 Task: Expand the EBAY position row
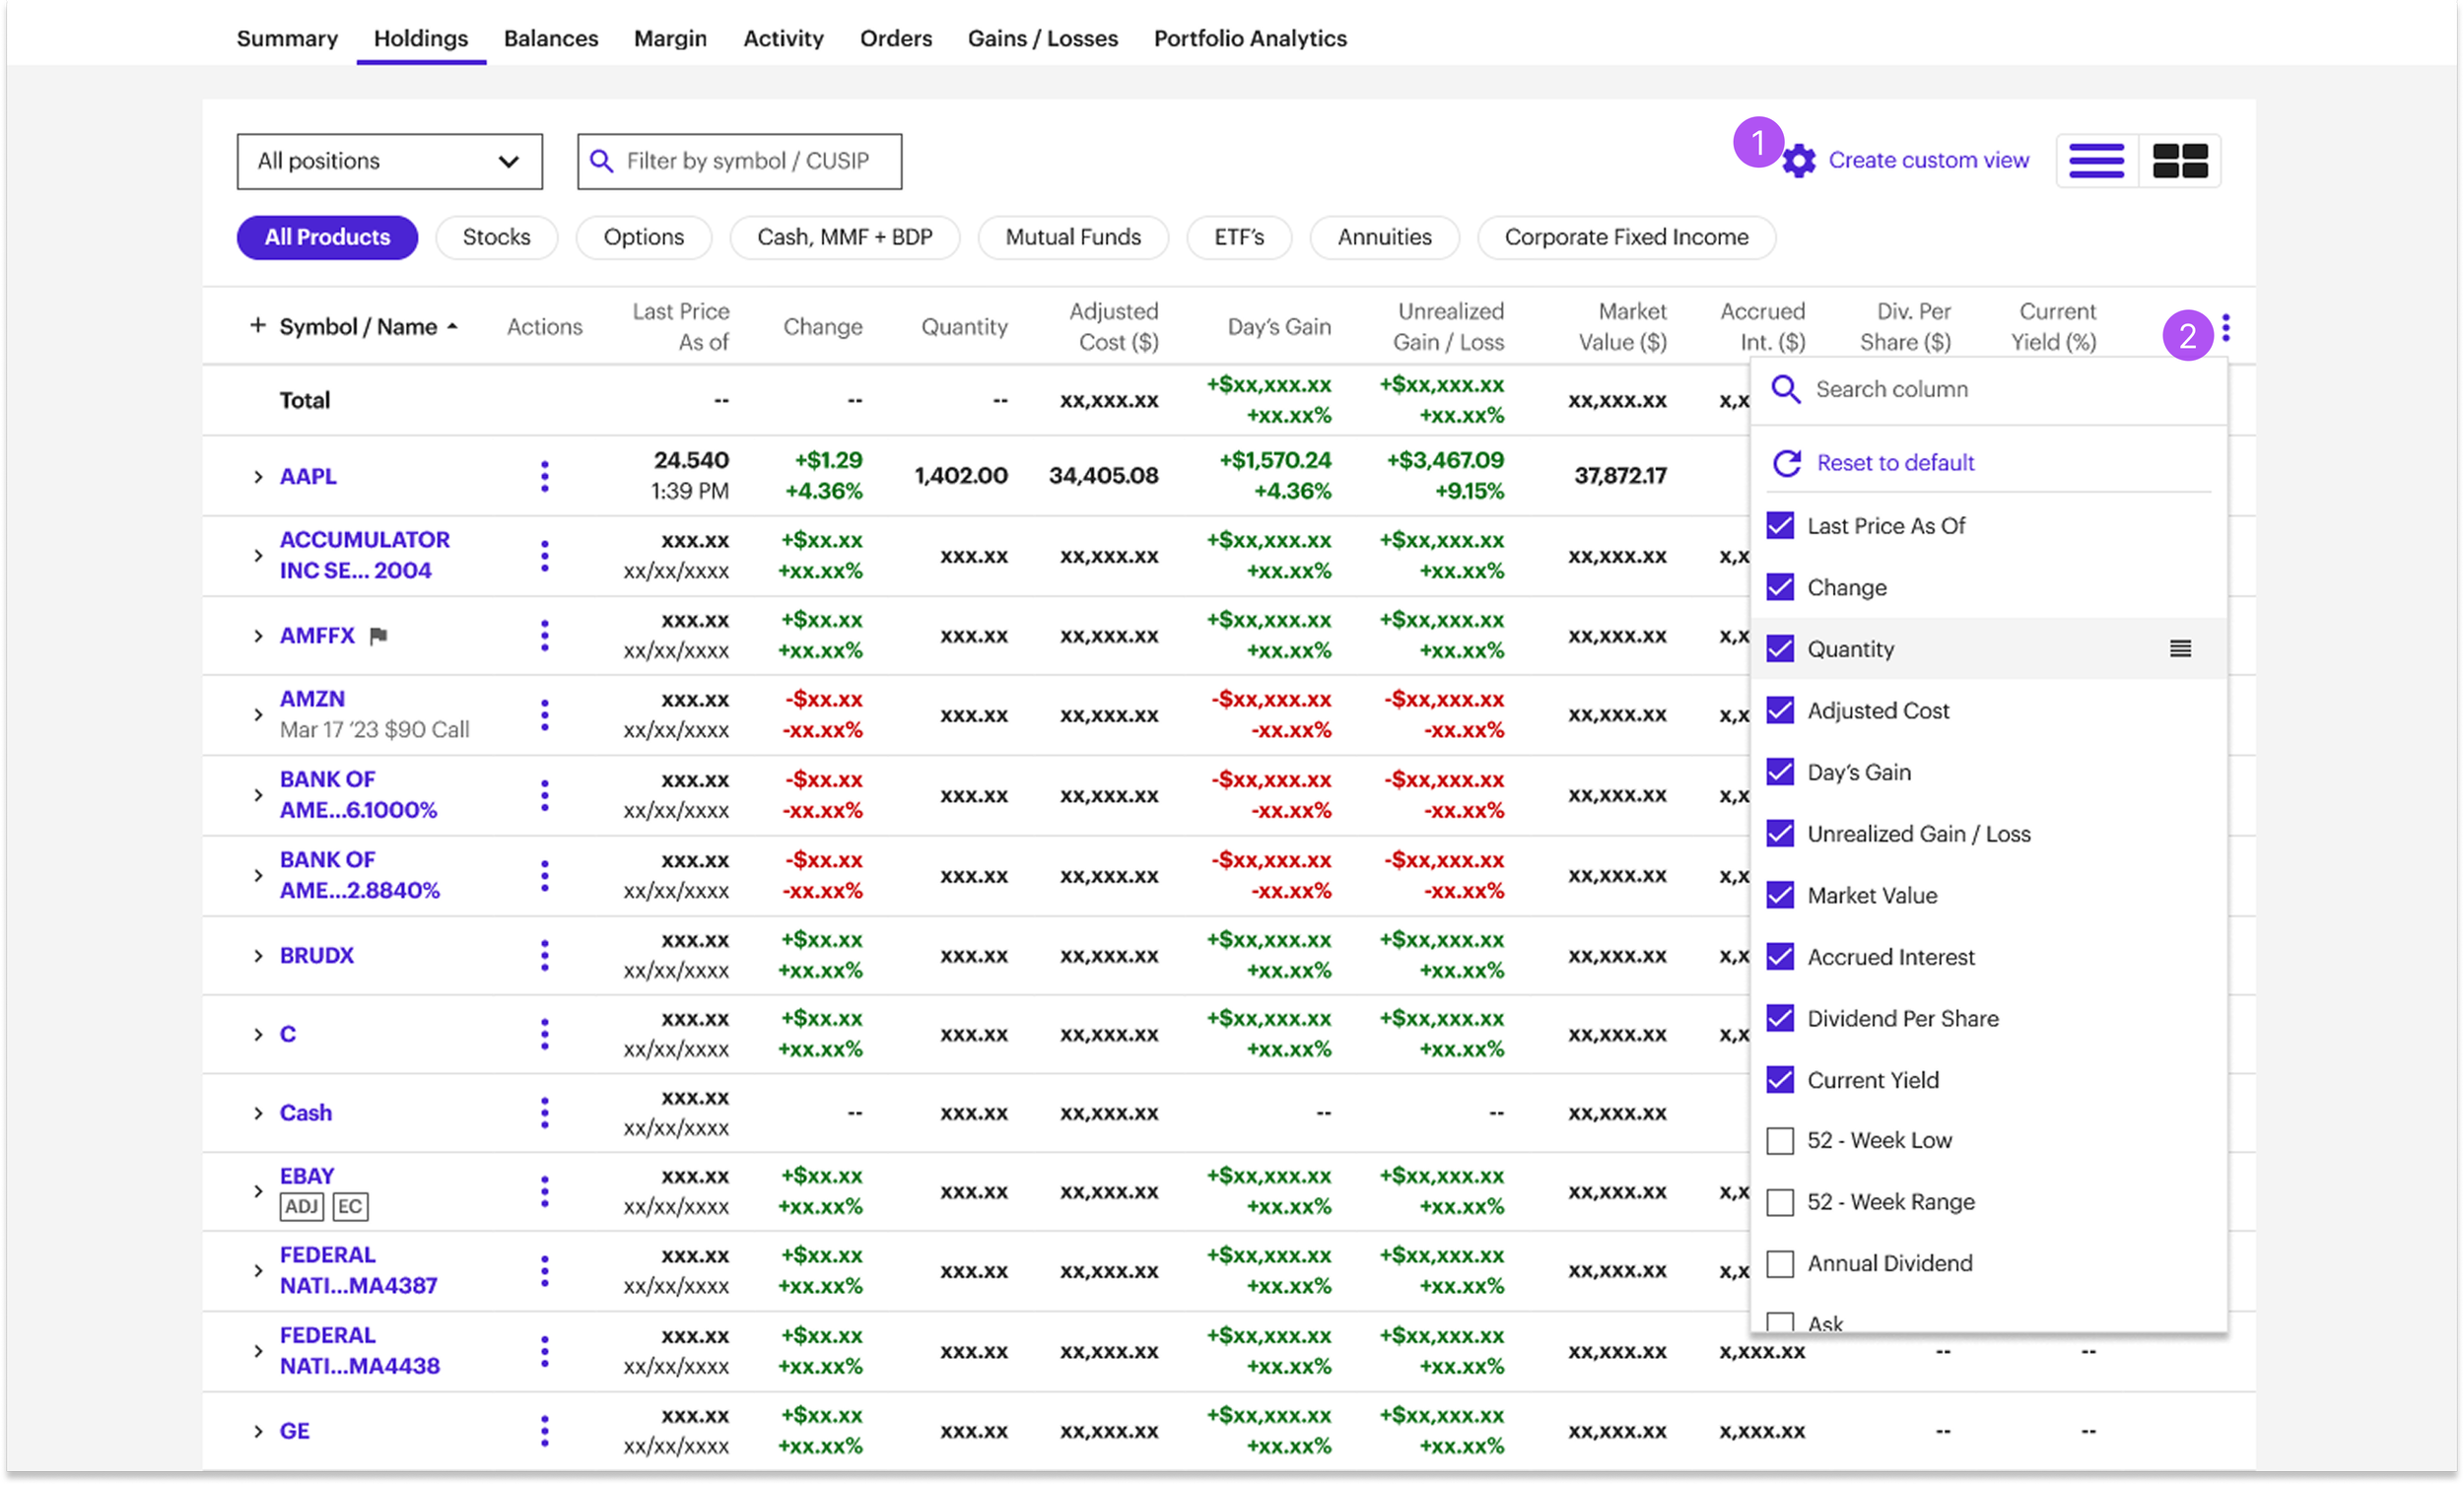[258, 1192]
